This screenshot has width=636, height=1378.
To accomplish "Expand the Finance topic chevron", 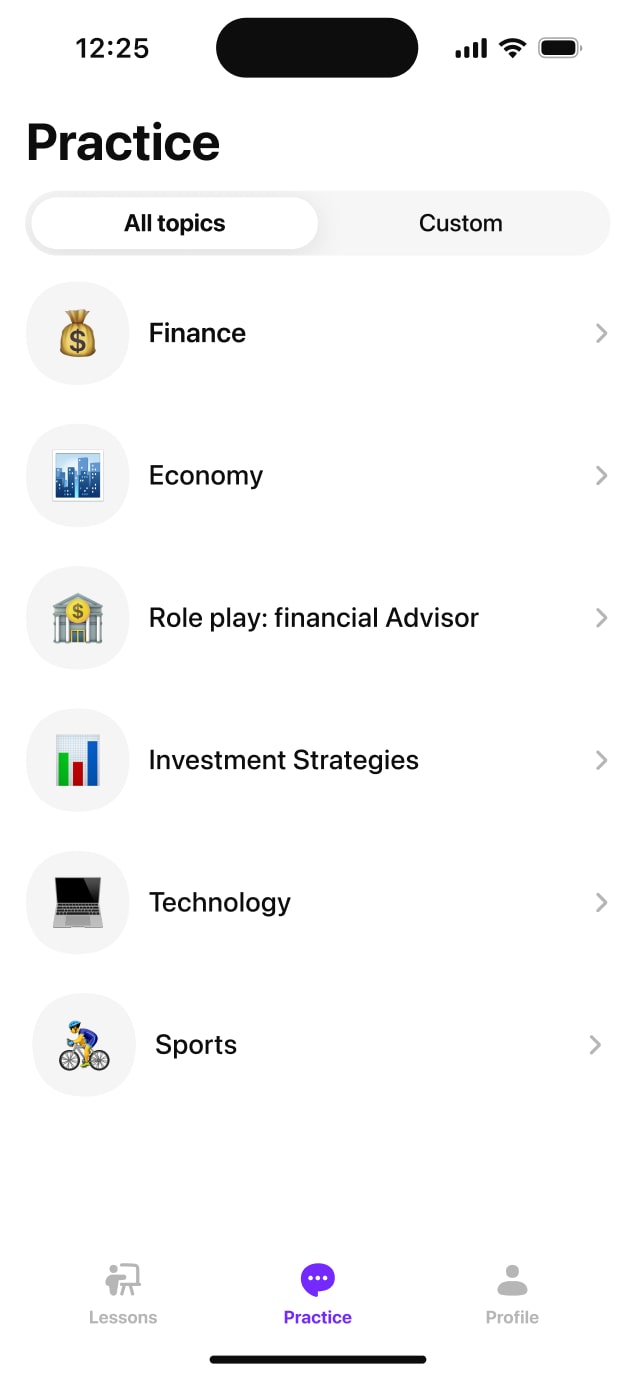I will 601,333.
